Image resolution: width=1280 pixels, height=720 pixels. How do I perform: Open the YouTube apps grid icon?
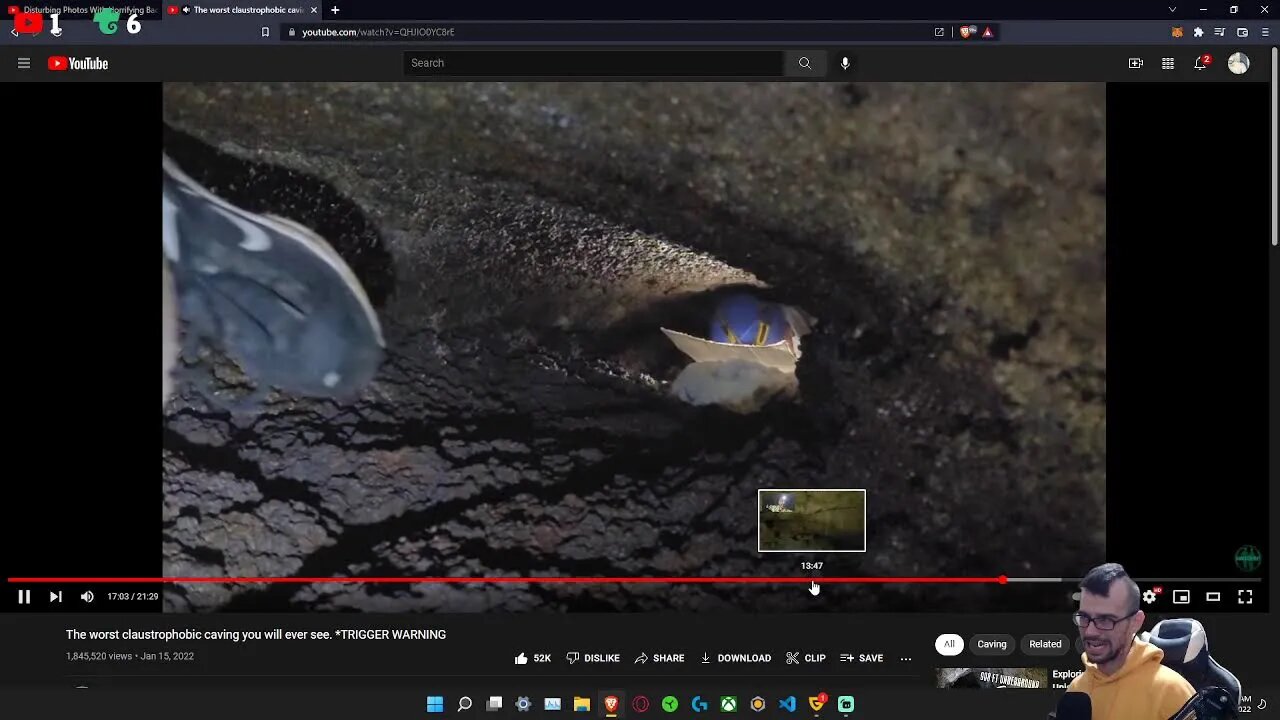[x=1168, y=63]
